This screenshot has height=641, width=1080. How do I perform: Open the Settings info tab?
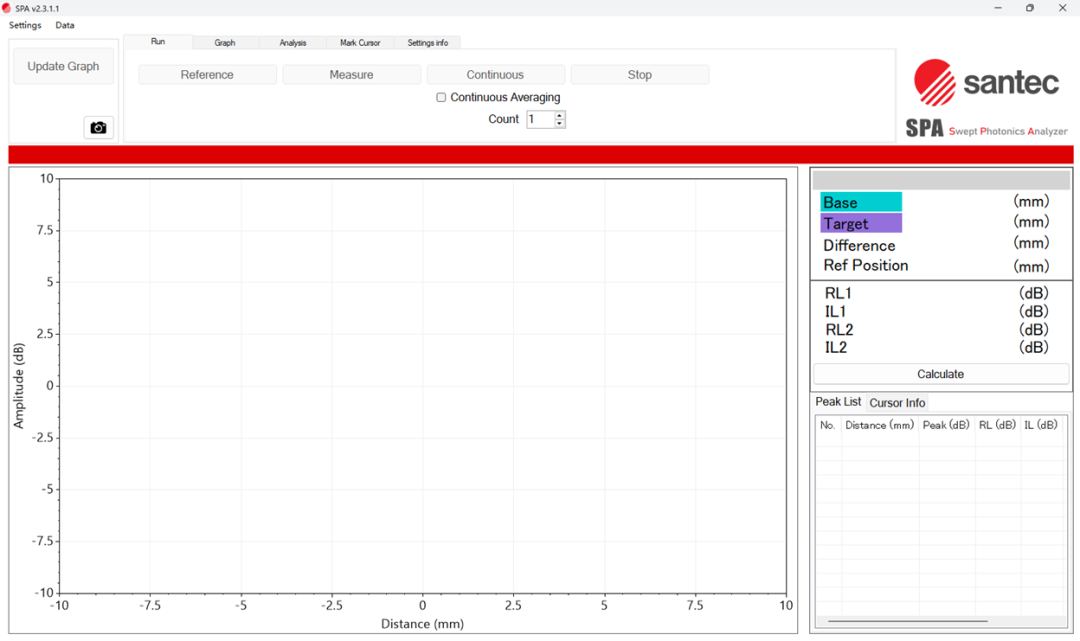tap(427, 43)
